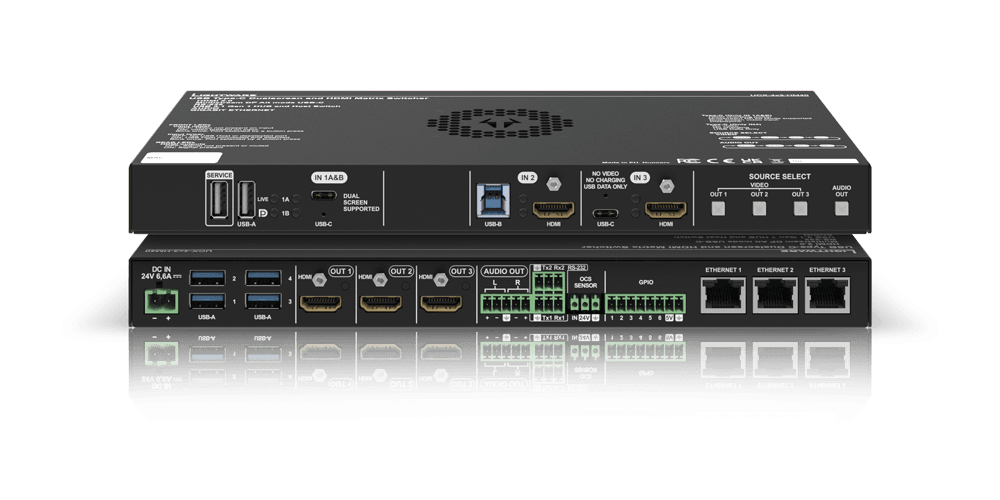This screenshot has height=500, width=1000.
Task: Click the GPIO green terminal block
Action: [x=646, y=304]
